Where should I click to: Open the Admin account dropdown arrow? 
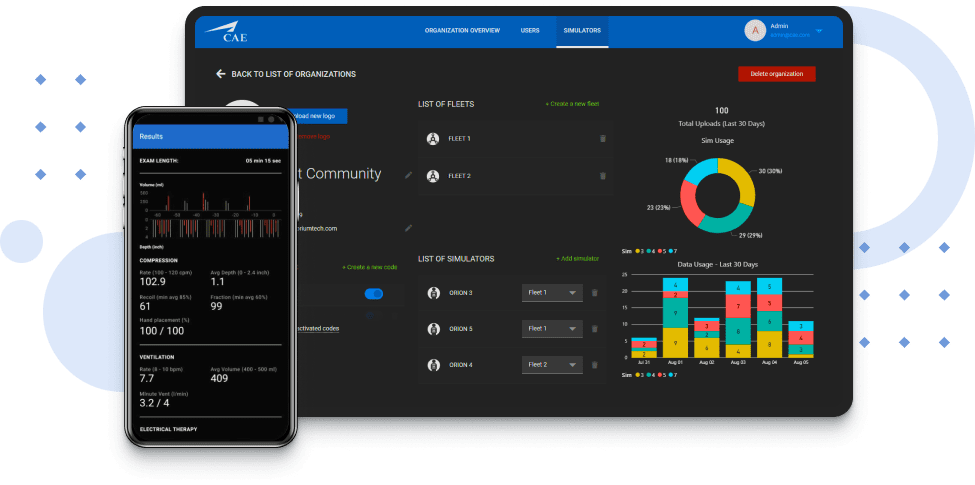point(819,30)
